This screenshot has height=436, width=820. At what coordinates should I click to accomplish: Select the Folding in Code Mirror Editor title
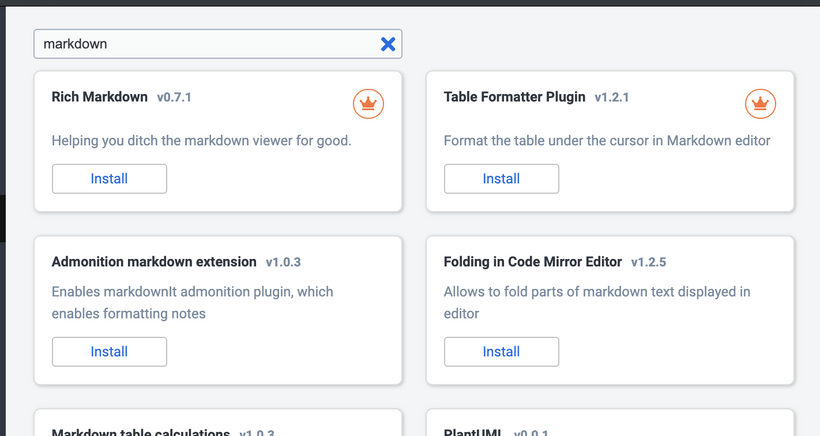tap(533, 262)
